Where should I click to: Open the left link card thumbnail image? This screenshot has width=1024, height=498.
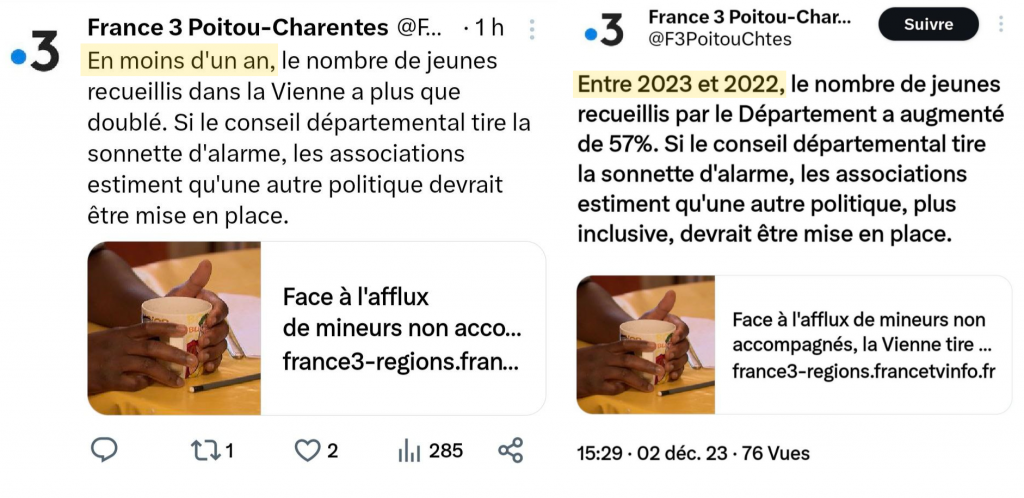coord(174,328)
